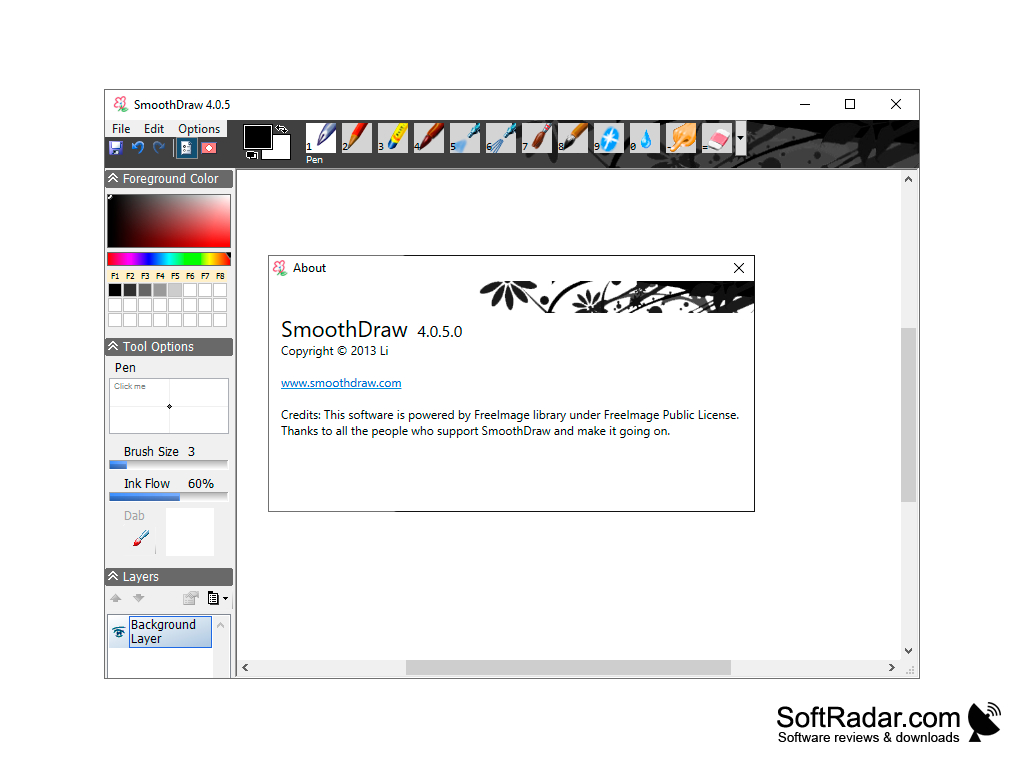Select the airbrush tool numbered 5
The width and height of the screenshot is (1024, 768).
pyautogui.click(x=465, y=138)
